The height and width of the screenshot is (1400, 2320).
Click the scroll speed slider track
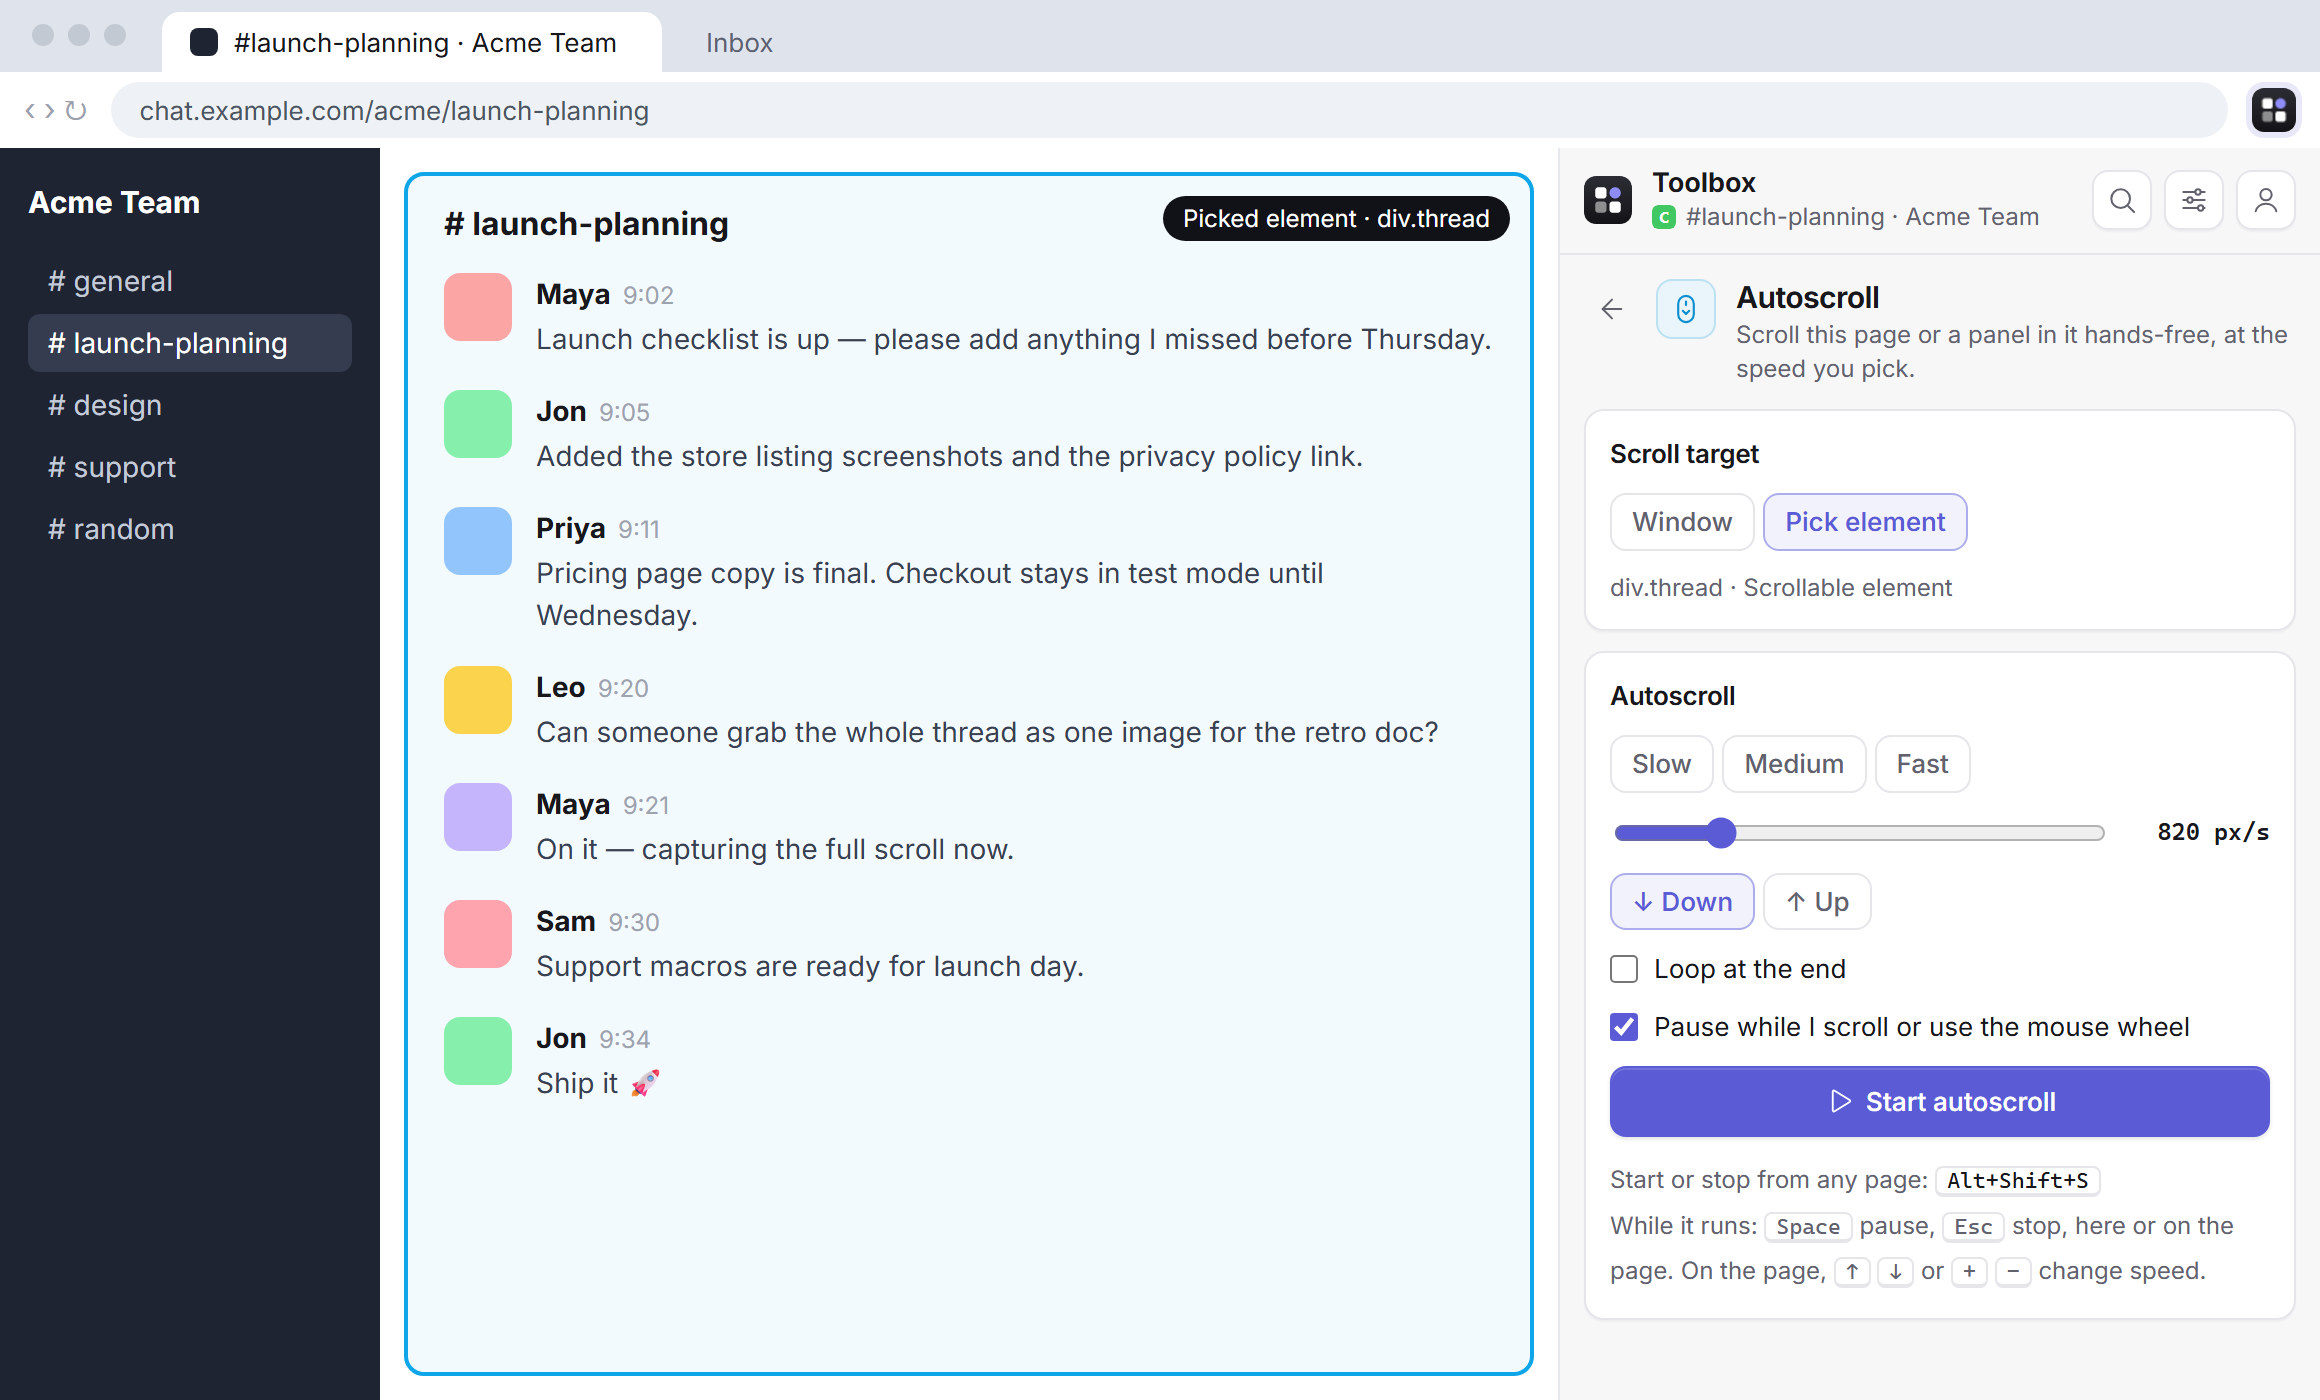(x=1860, y=833)
